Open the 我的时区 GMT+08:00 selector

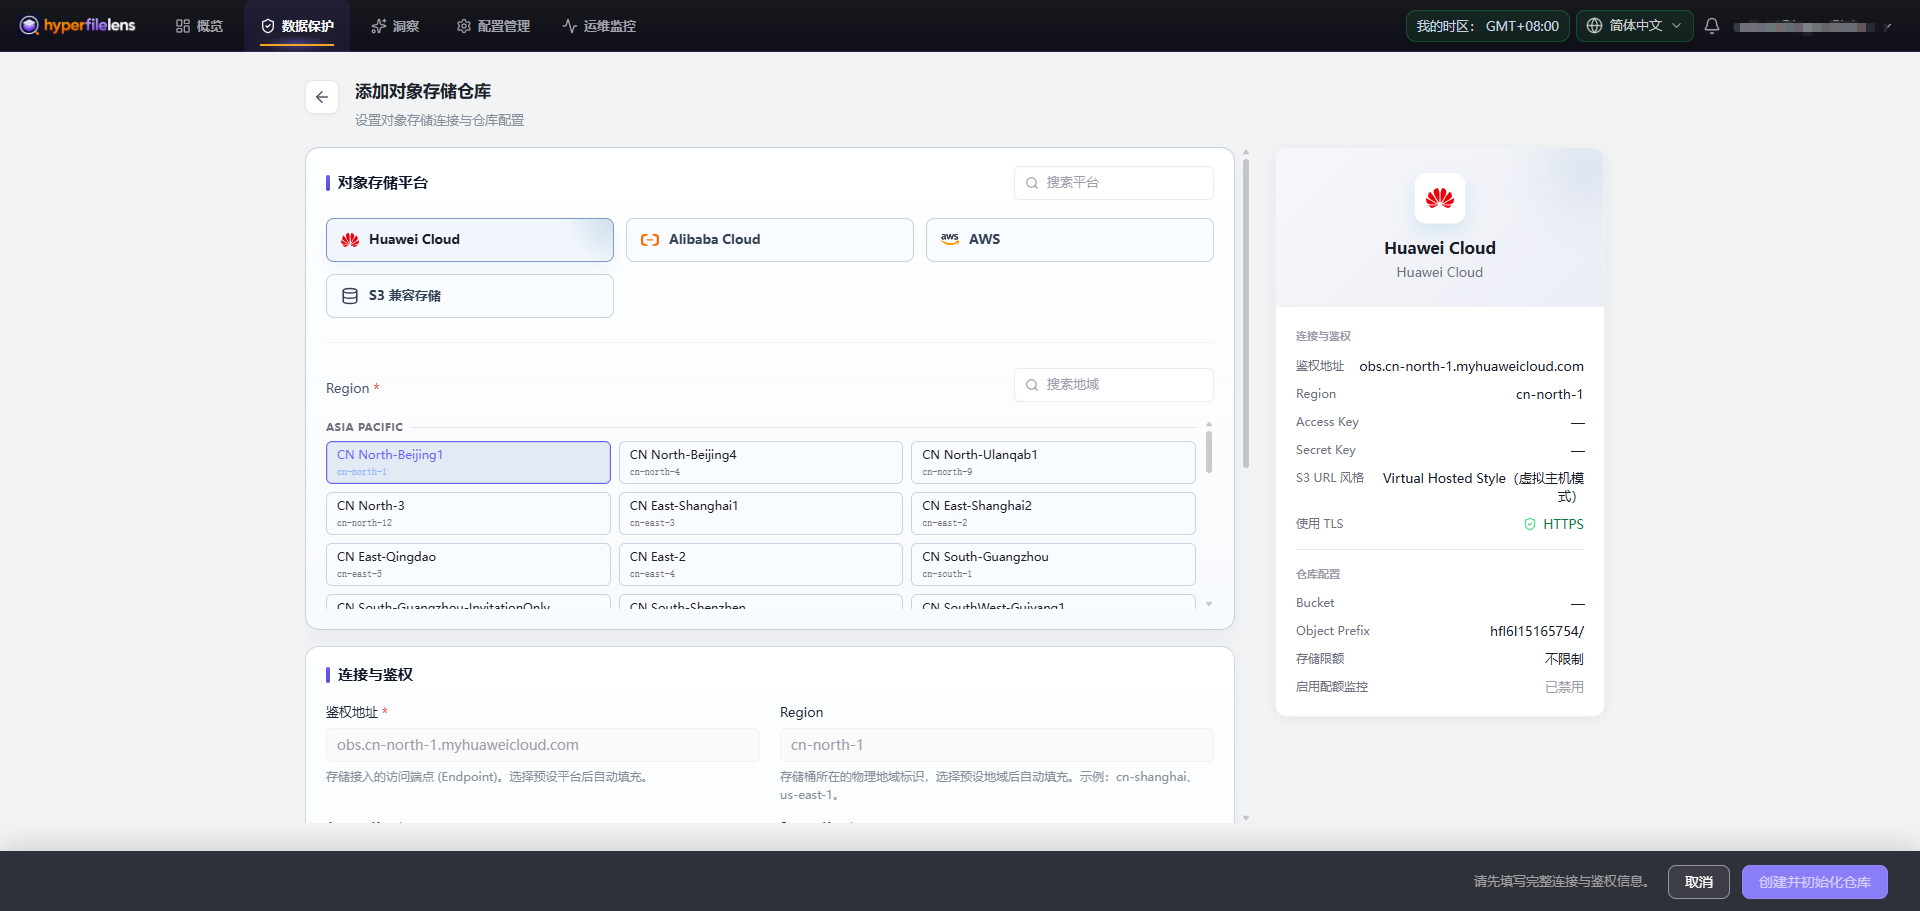point(1488,26)
